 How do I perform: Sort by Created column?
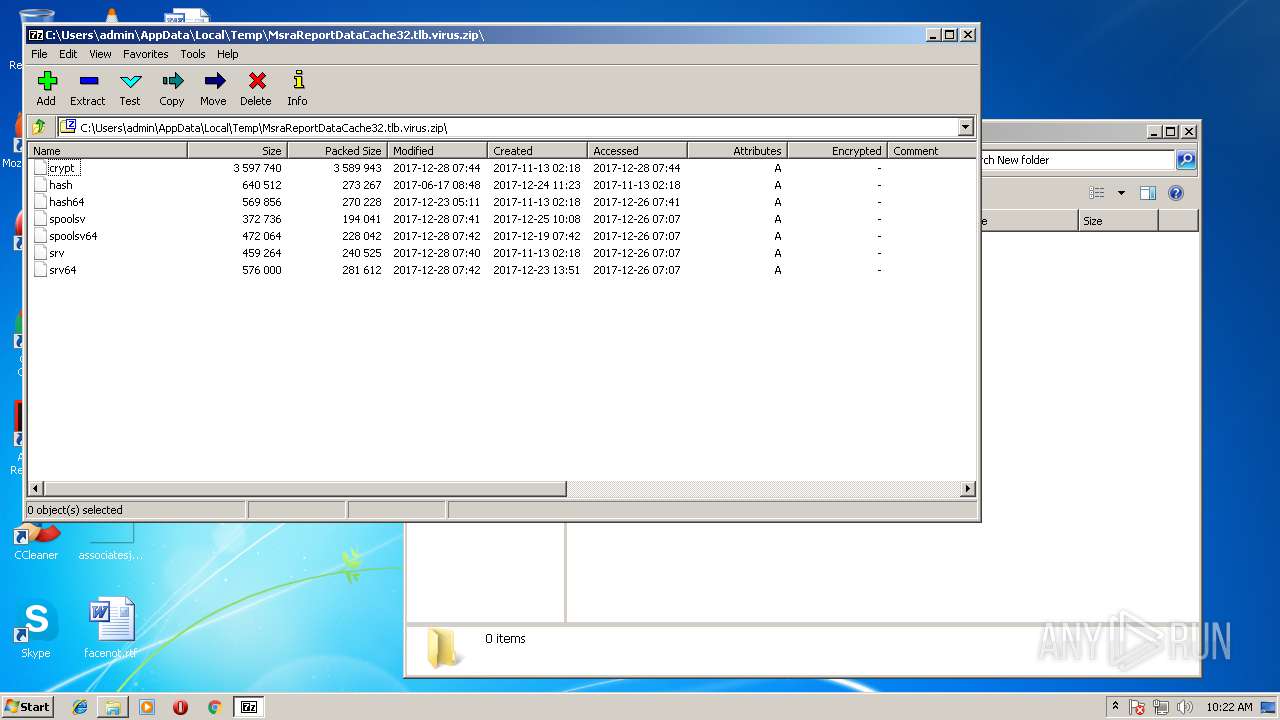pyautogui.click(x=538, y=151)
